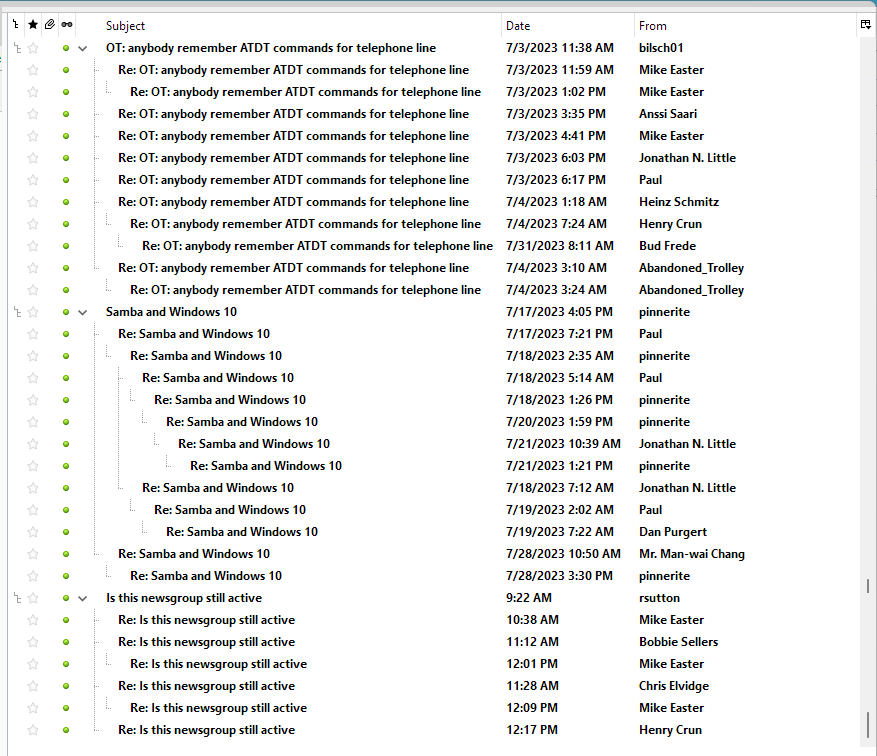The width and height of the screenshot is (877, 756).
Task: Toggle read dot on Mike Easter's 12:09 PM reply
Action: point(66,708)
